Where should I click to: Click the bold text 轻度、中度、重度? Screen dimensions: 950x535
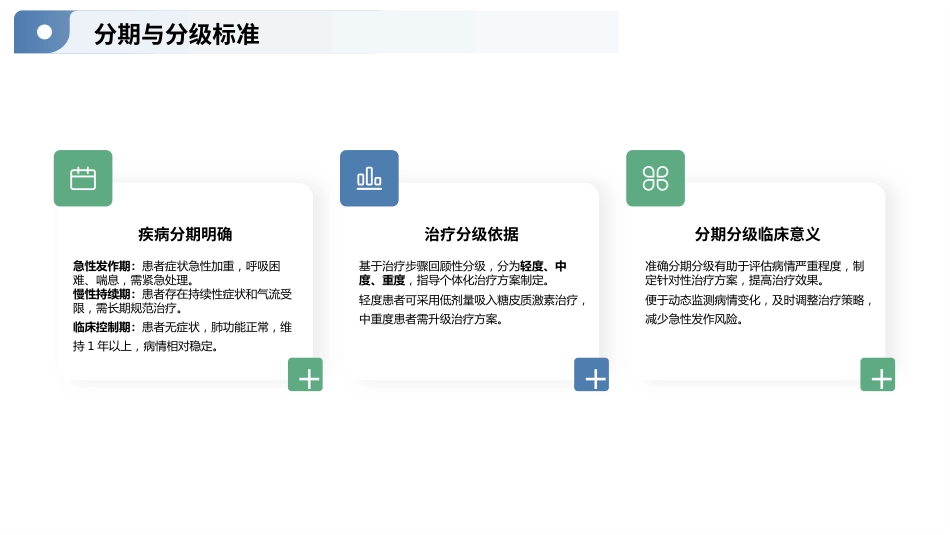[x=462, y=273]
